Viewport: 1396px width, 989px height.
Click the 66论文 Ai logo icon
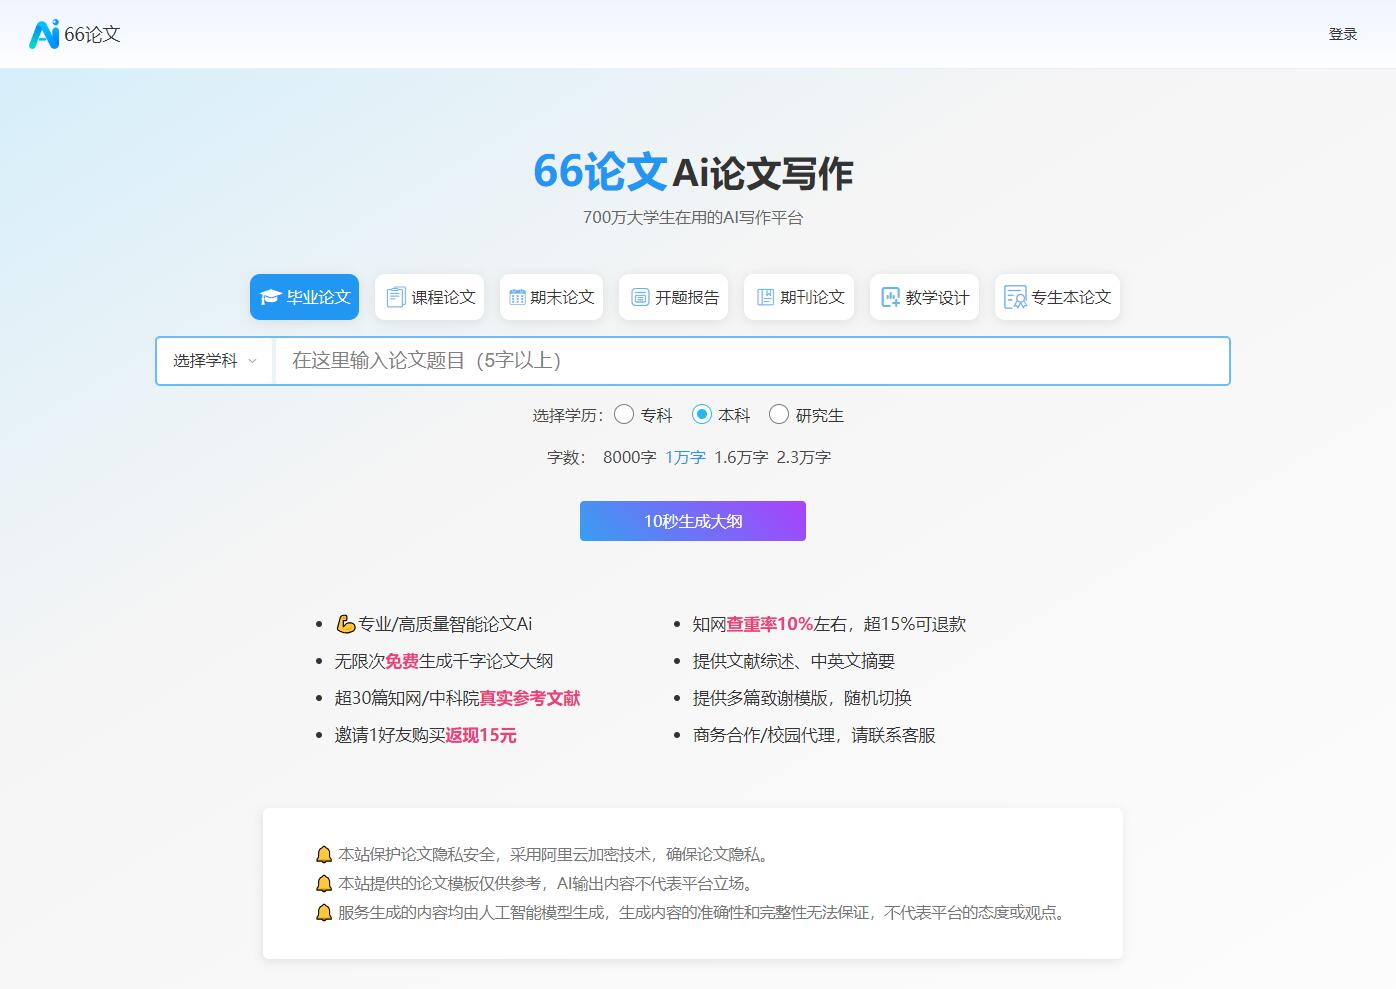pos(44,34)
